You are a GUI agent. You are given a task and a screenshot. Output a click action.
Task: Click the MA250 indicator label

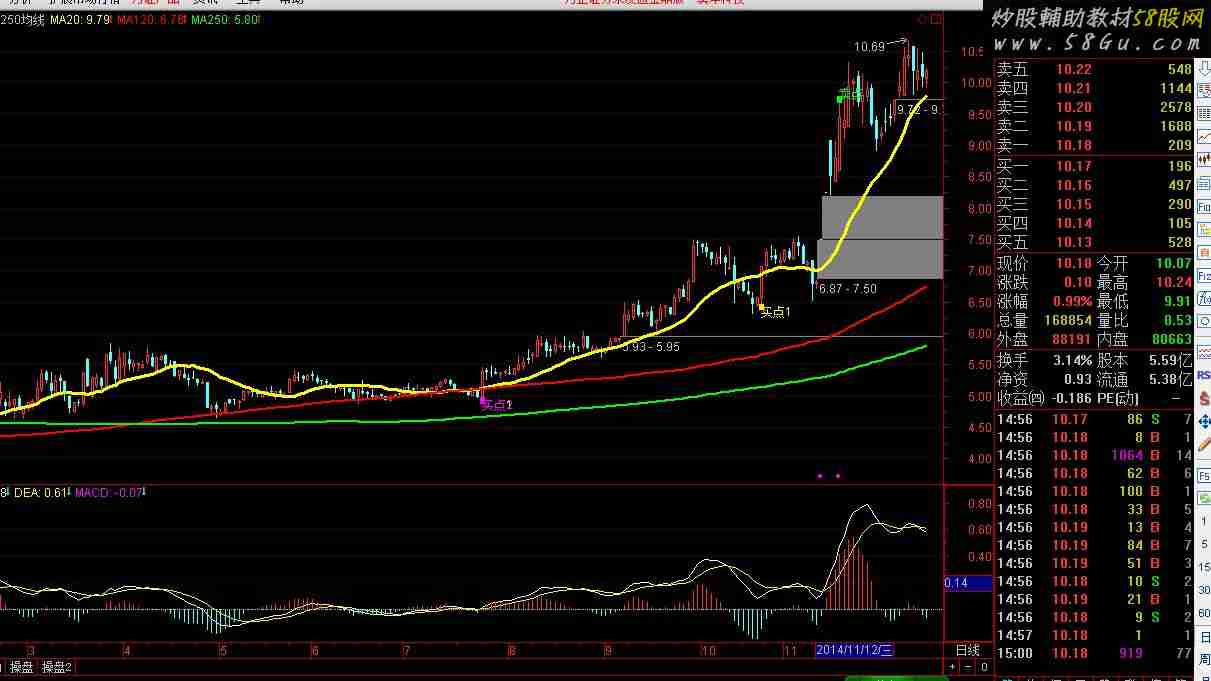(x=226, y=20)
